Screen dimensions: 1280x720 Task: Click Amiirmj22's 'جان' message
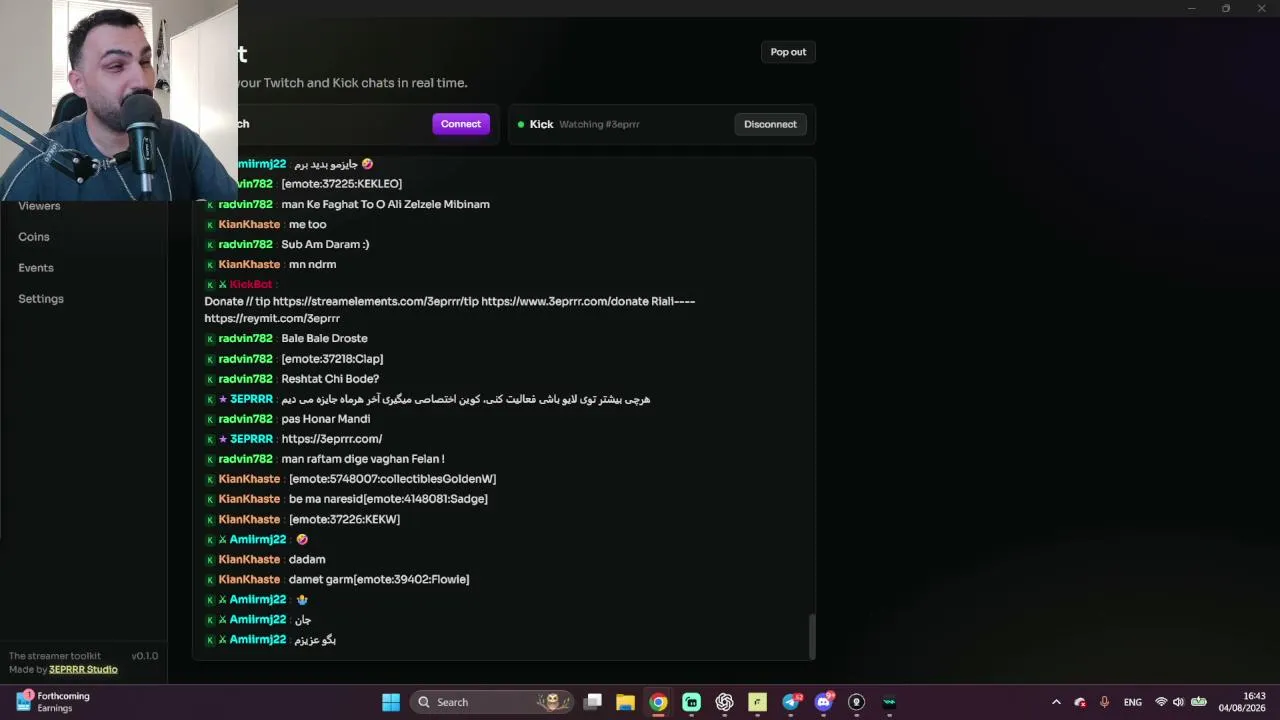pyautogui.click(x=303, y=620)
